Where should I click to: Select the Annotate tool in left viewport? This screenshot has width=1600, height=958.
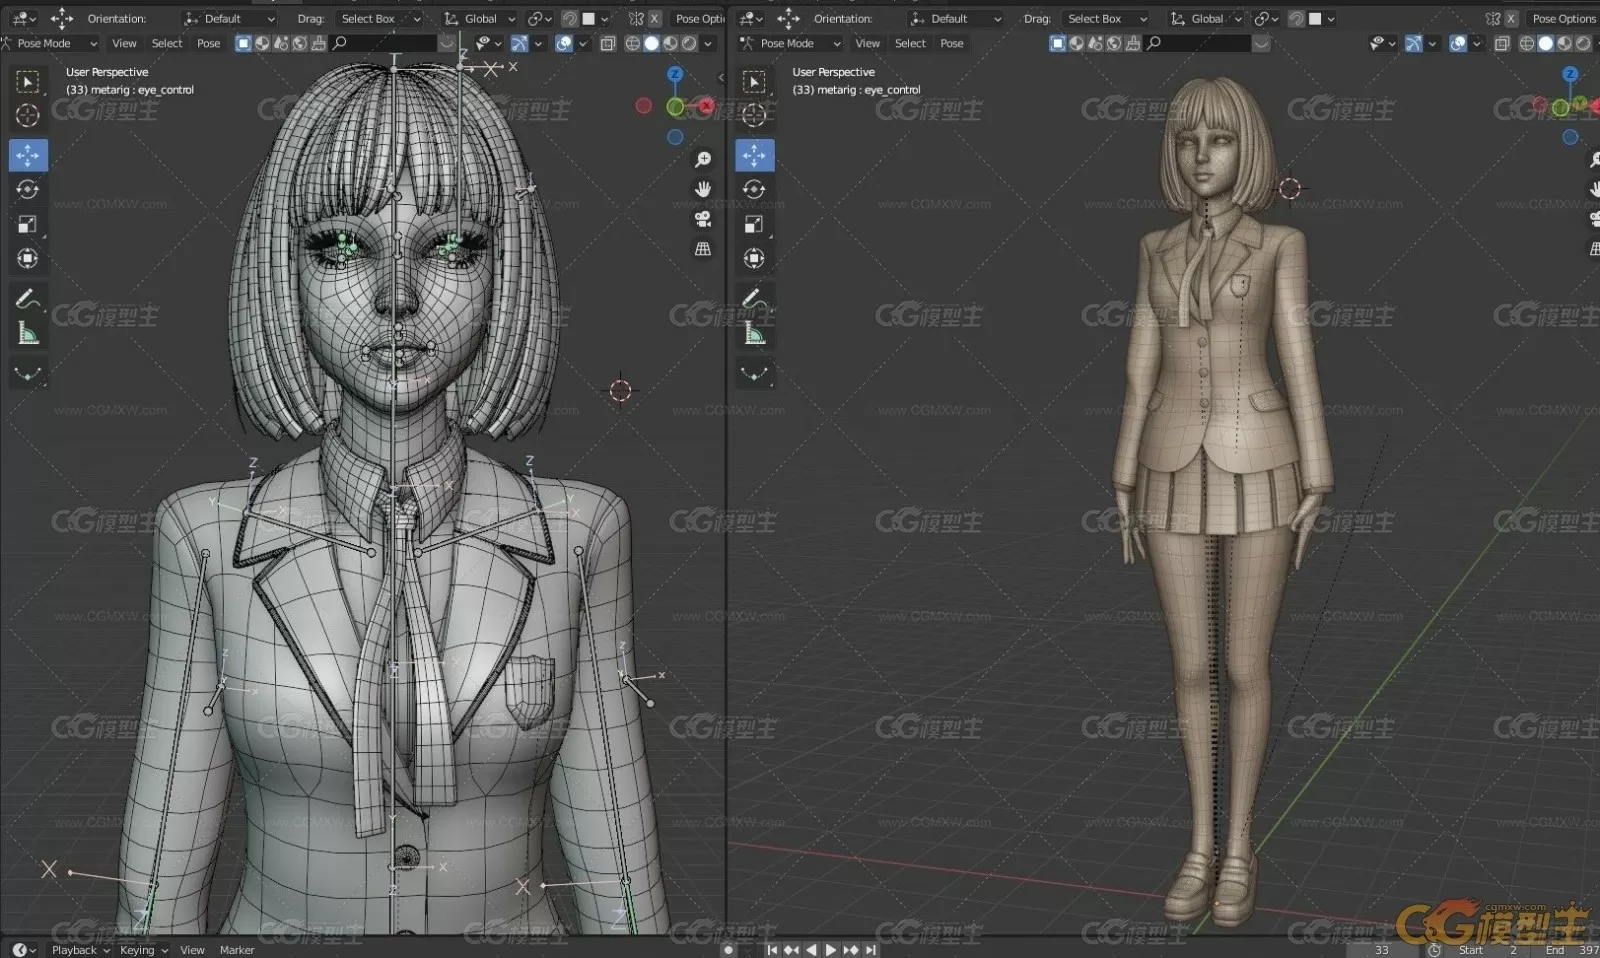pos(28,298)
